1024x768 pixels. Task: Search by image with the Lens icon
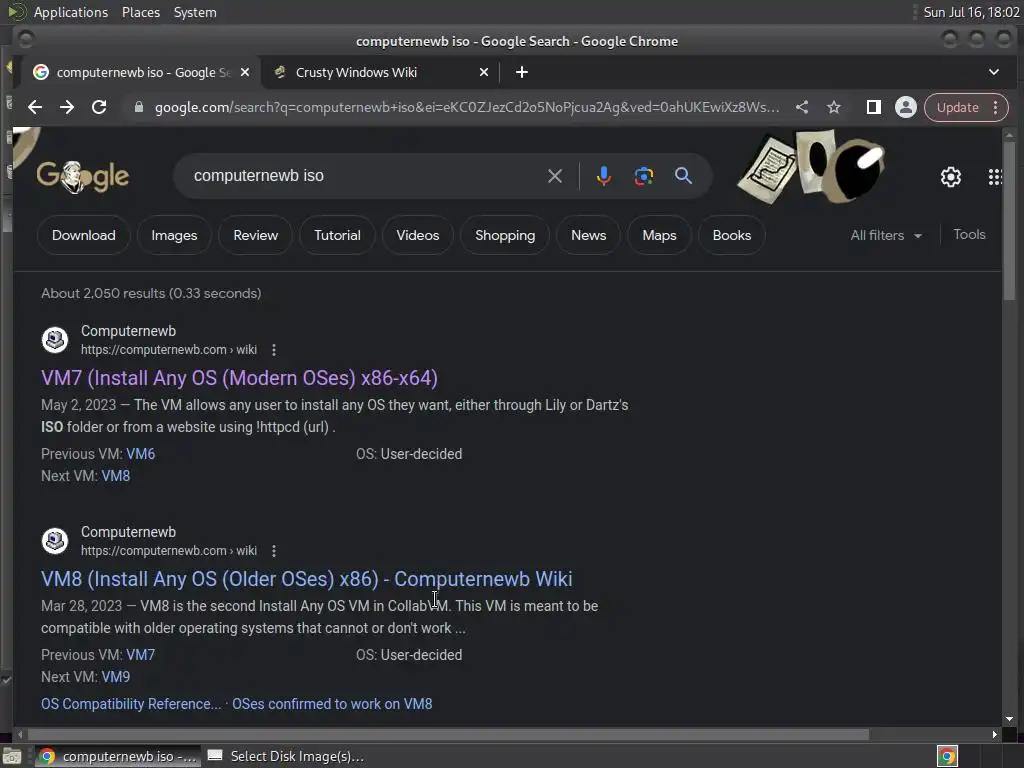(643, 176)
